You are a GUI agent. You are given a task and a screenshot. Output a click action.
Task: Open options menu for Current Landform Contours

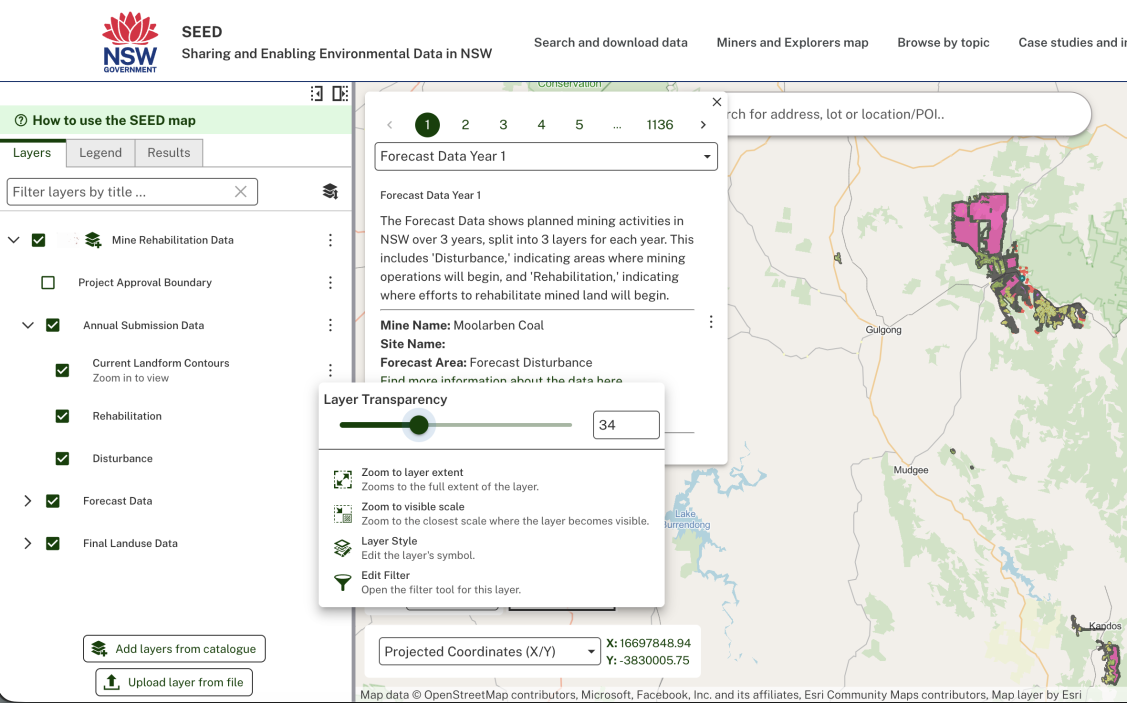point(331,370)
